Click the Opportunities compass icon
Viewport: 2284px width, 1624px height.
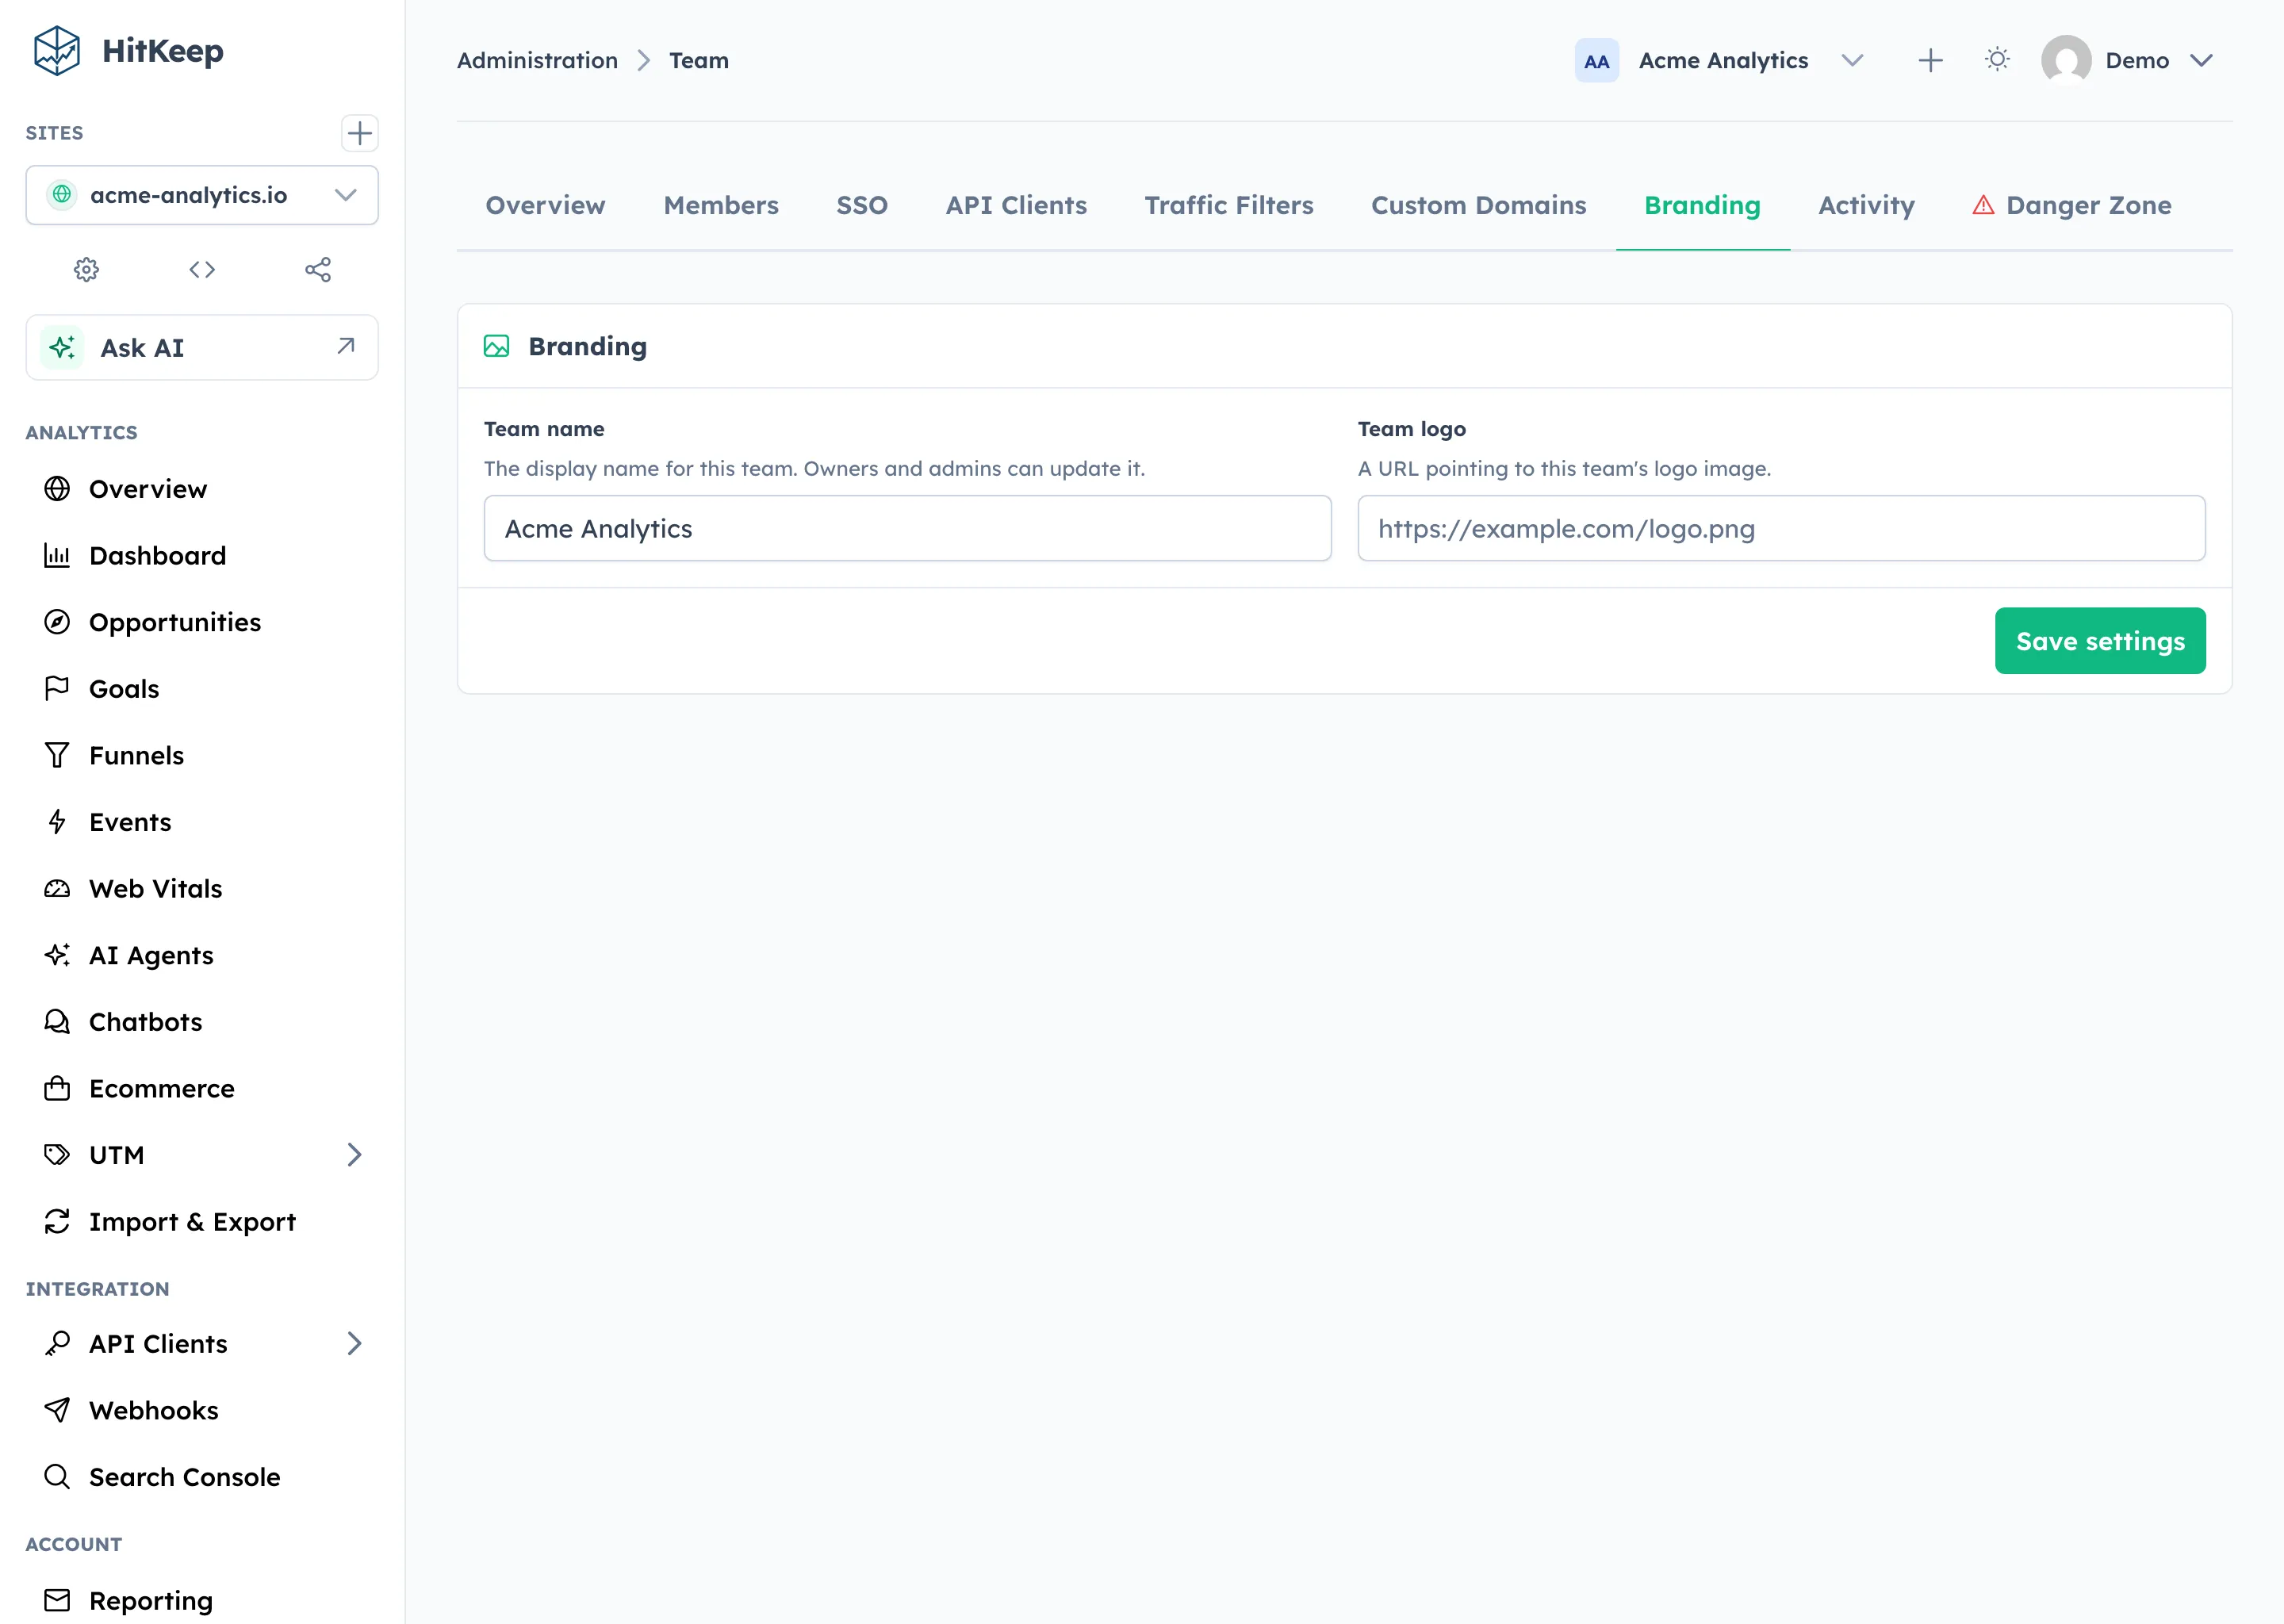tap(57, 622)
